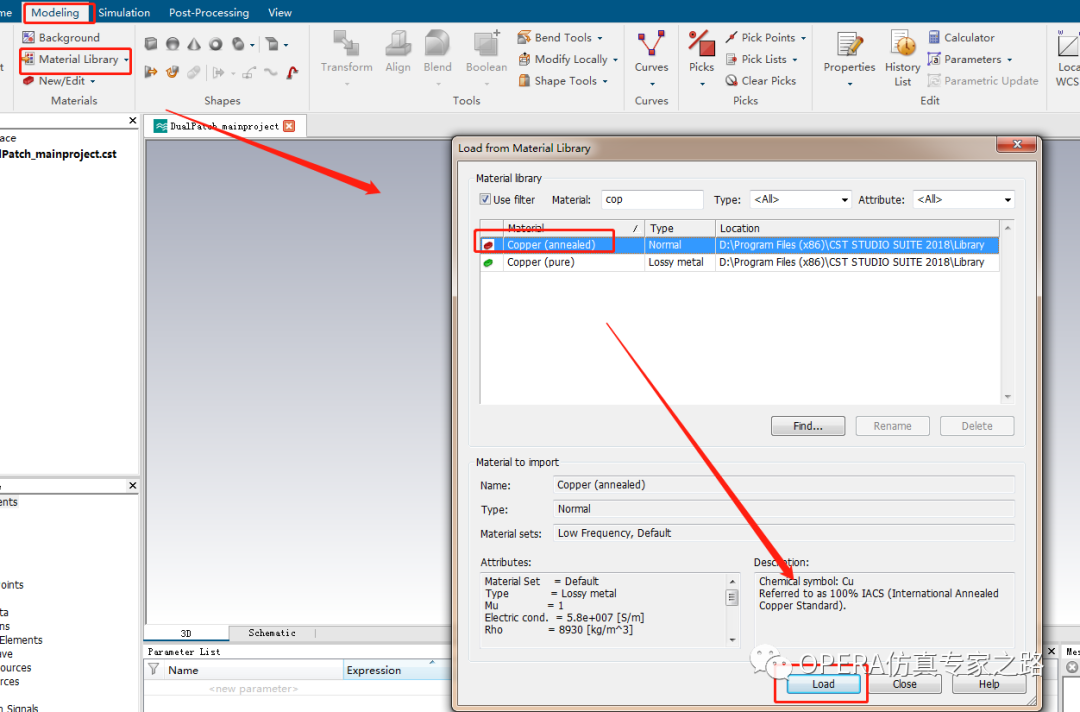Screen dimensions: 1080x712
Task: Sort by the Location column header
Action: (x=857, y=228)
